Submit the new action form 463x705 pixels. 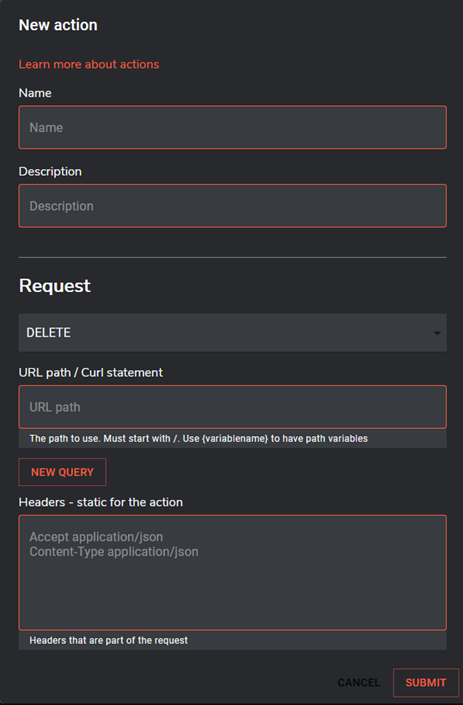pyautogui.click(x=426, y=683)
